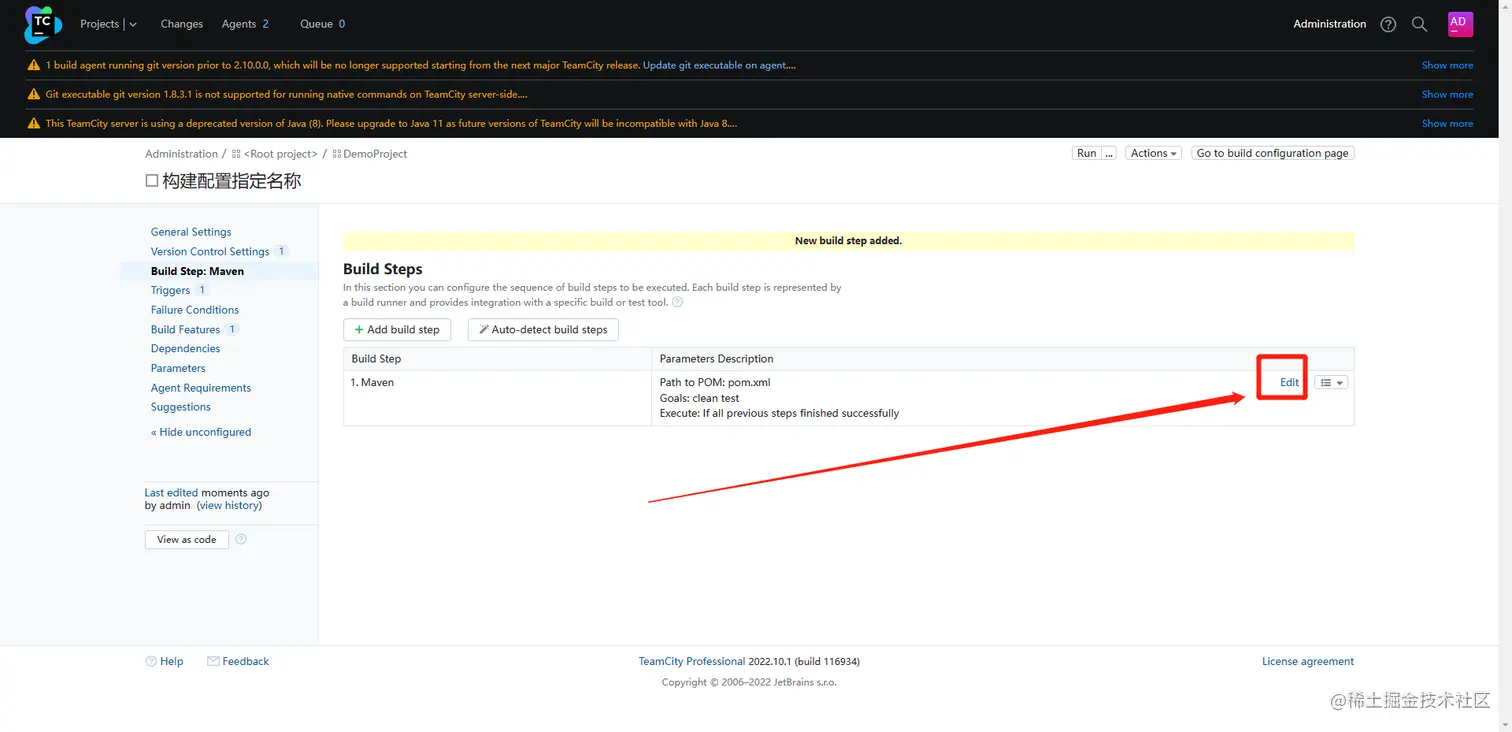
Task: Click the Help icon in the footer
Action: click(151, 661)
